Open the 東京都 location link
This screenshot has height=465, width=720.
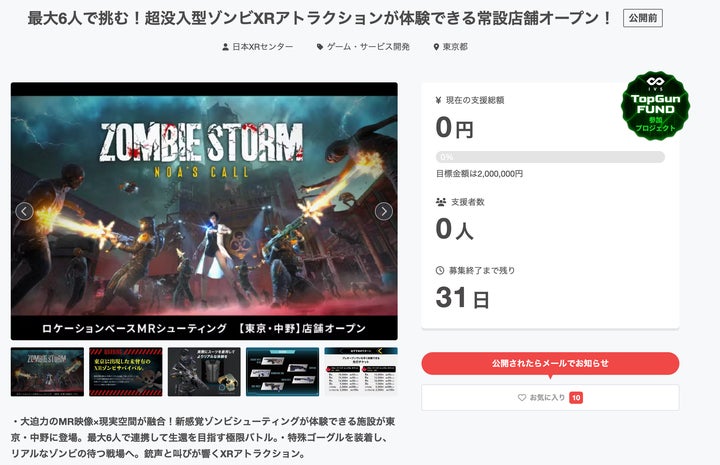(x=455, y=47)
